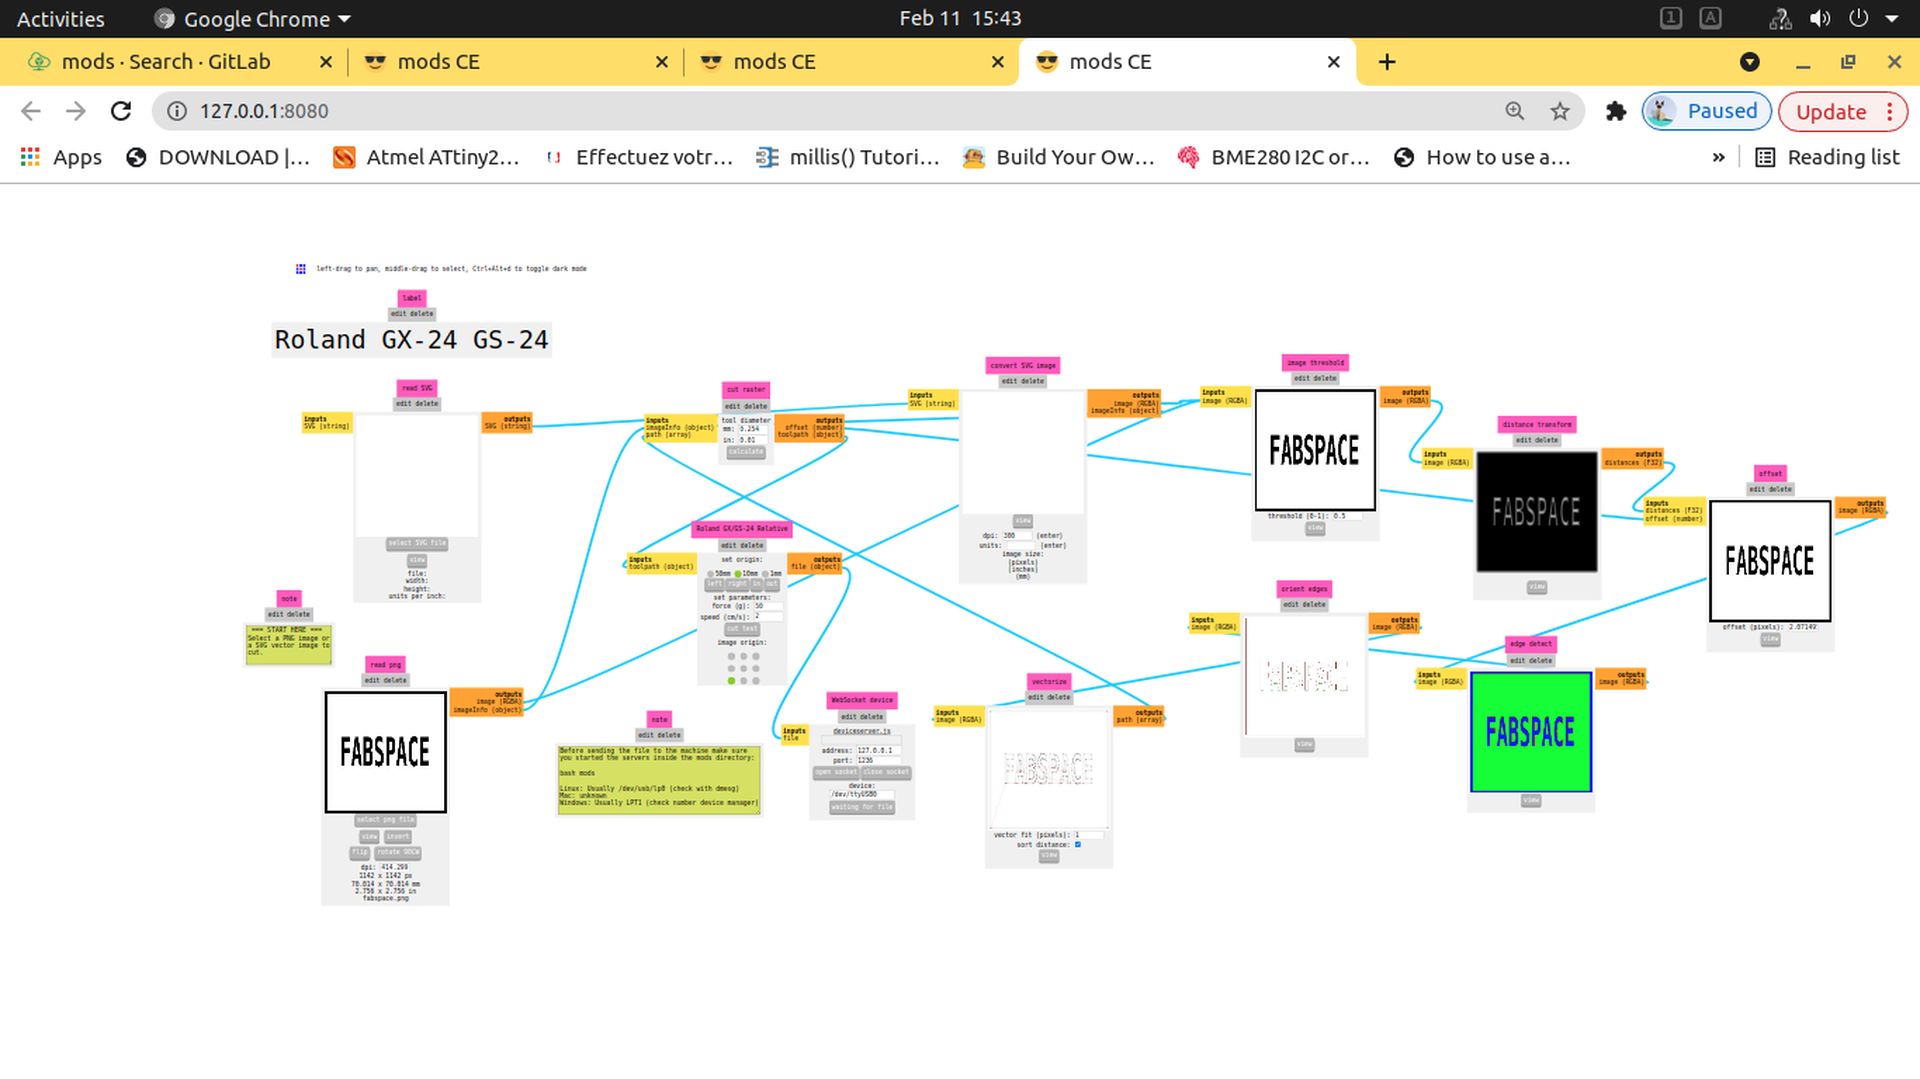Open the deviceserver.js link
This screenshot has height=1079, width=1920.
(x=862, y=731)
